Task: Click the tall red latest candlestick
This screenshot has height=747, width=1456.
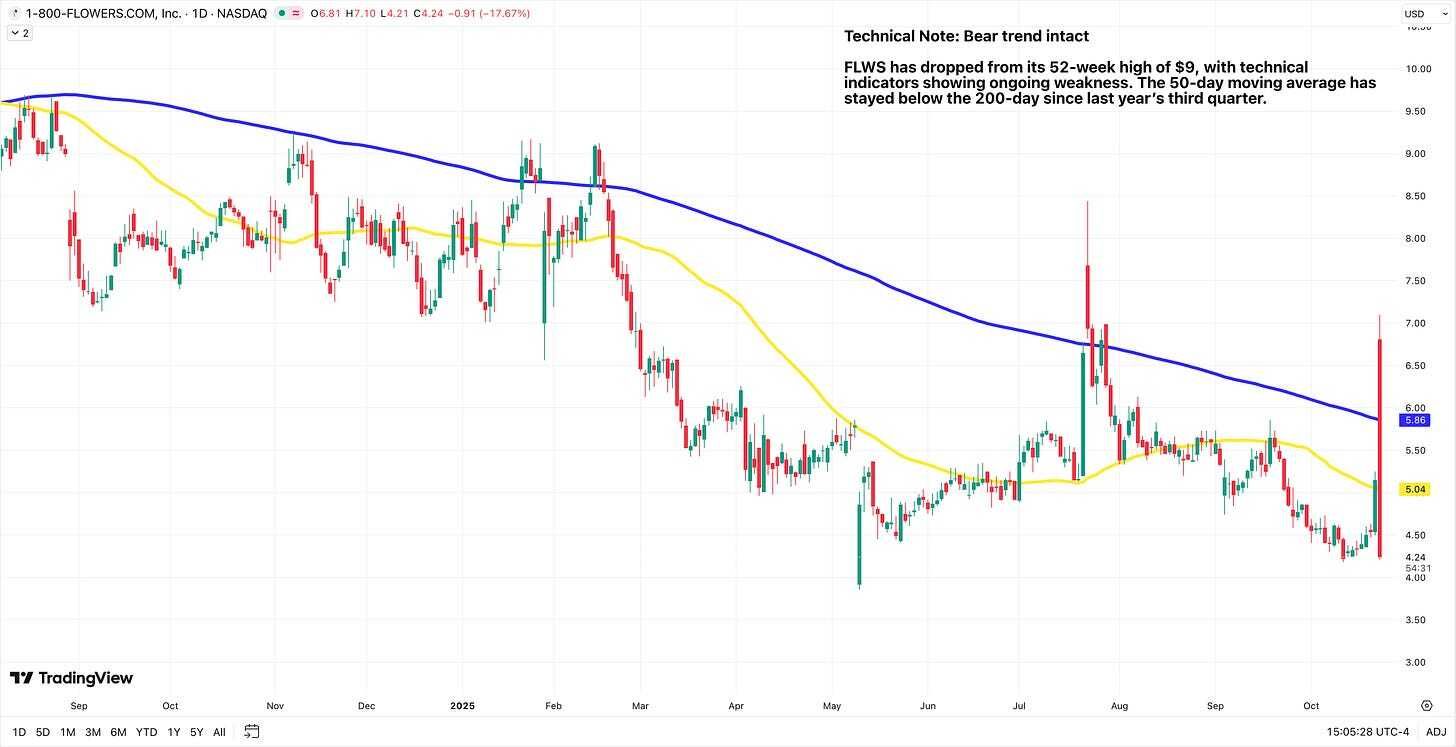Action: tap(1380, 448)
